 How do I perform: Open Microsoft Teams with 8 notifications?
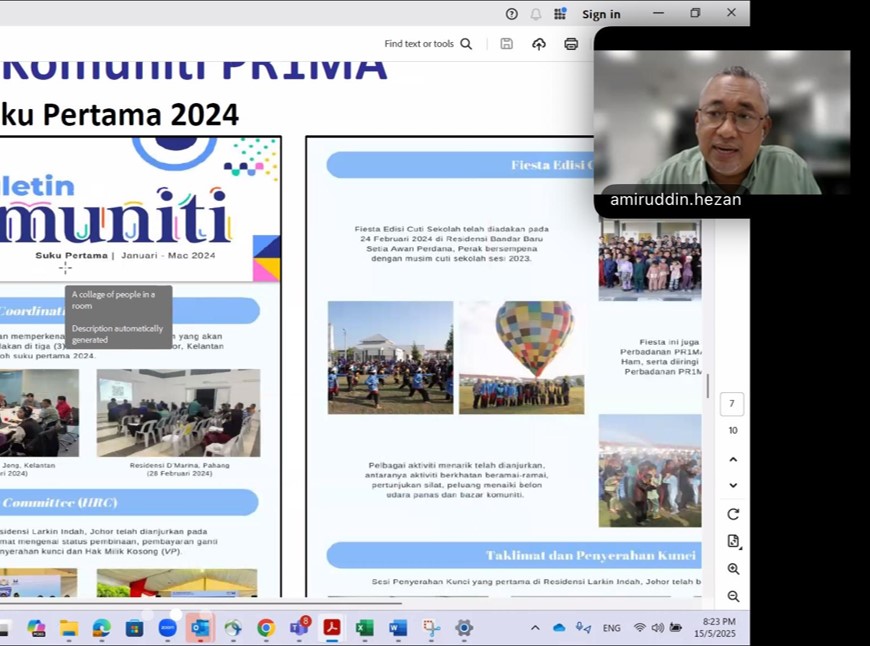(299, 628)
